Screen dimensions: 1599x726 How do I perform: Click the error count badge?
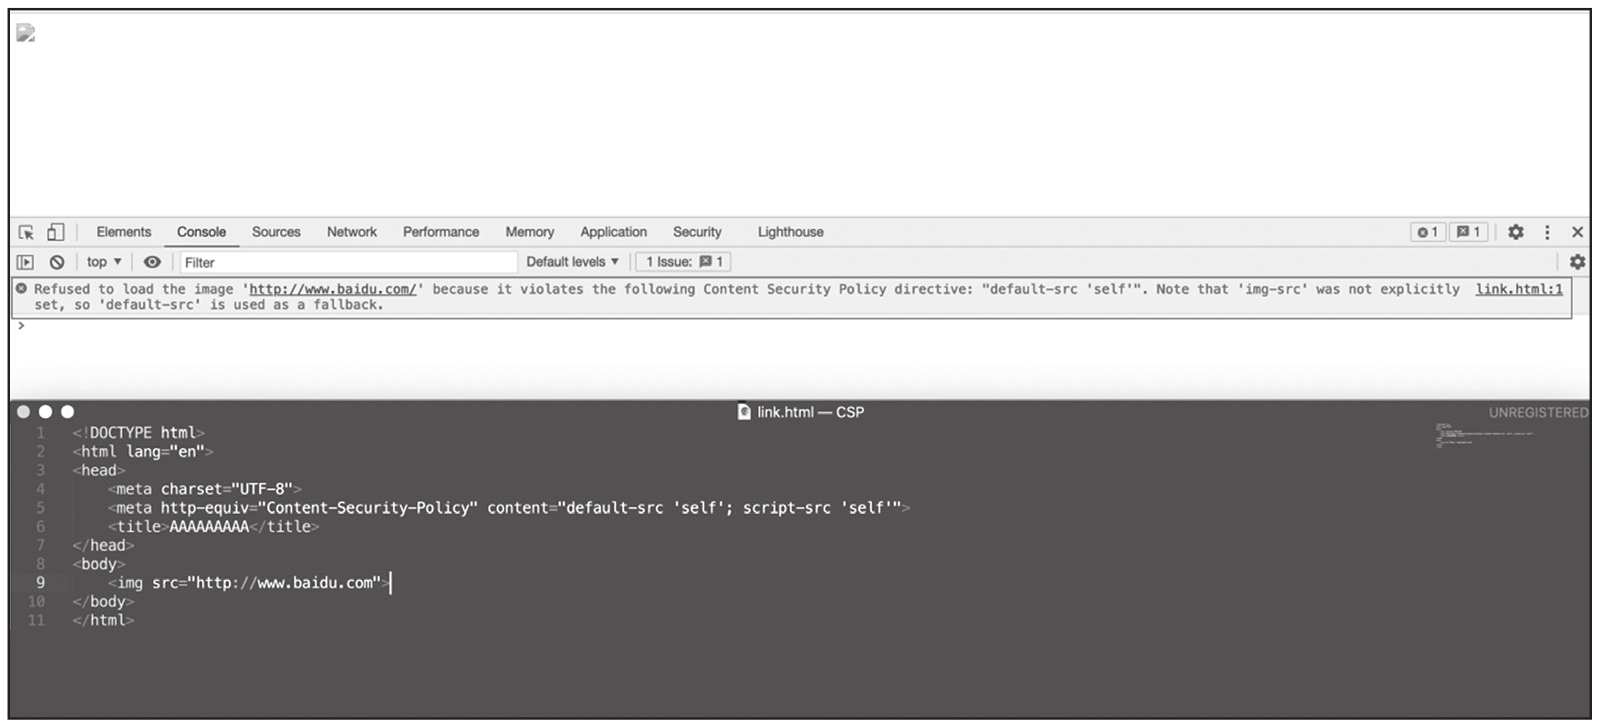(1427, 232)
